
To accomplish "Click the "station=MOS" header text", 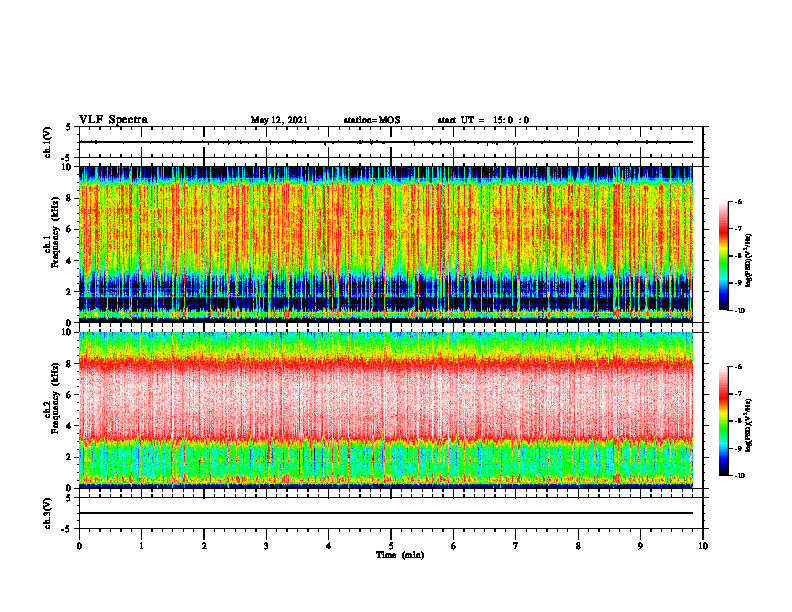I will pyautogui.click(x=372, y=120).
